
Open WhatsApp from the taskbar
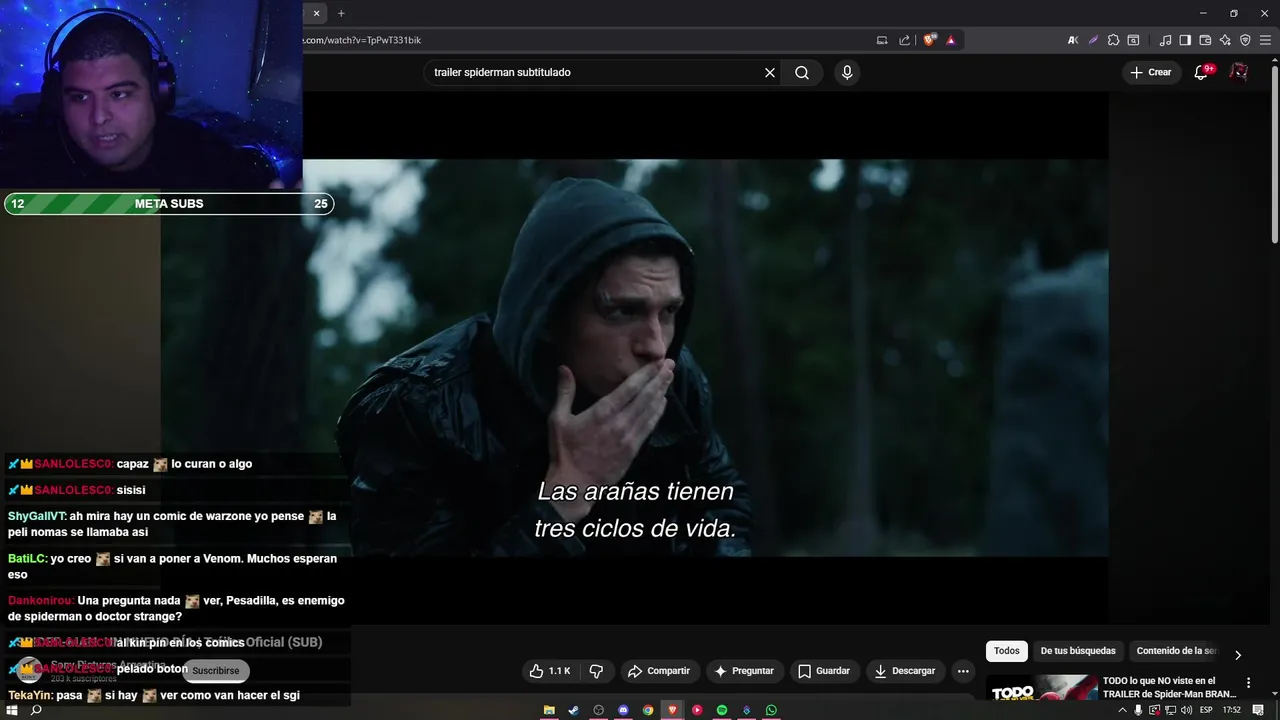click(771, 710)
